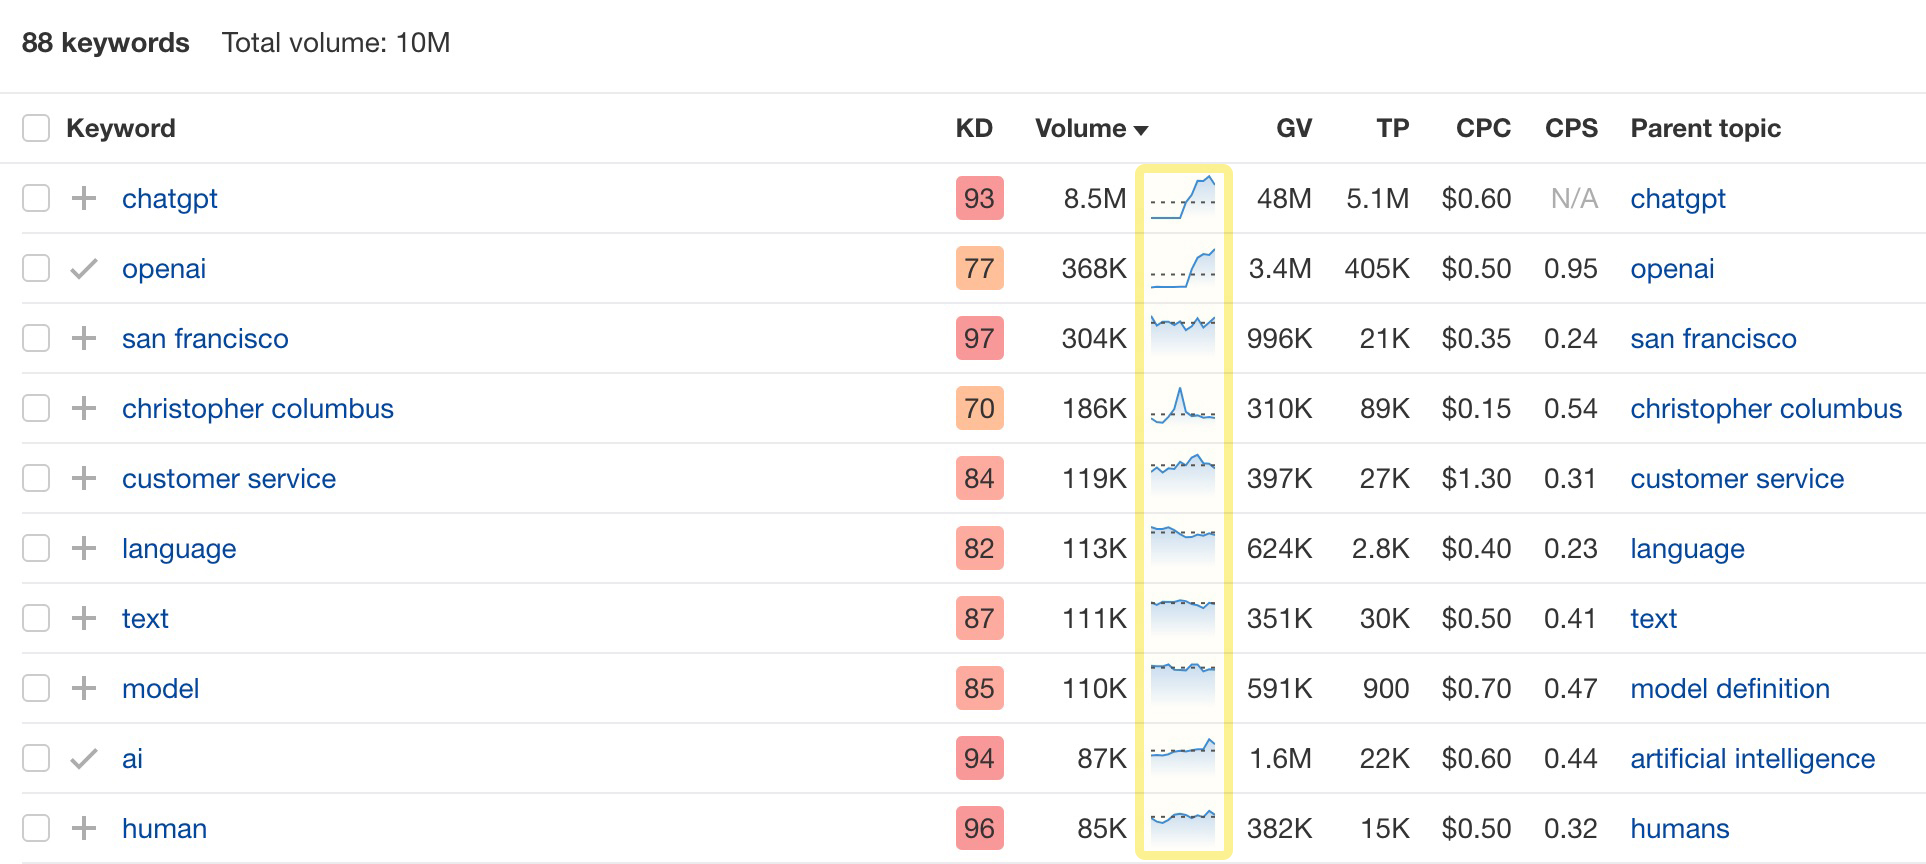
Task: Open the ai keyword trend sparkline
Action: coord(1183,756)
